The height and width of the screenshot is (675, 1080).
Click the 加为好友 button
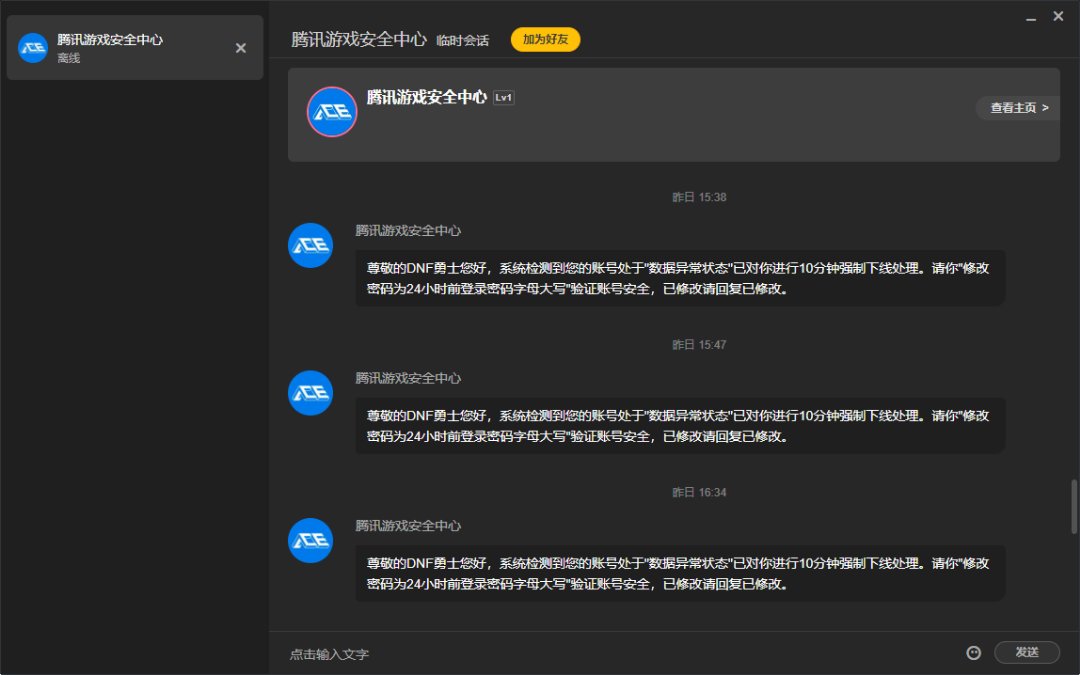546,39
